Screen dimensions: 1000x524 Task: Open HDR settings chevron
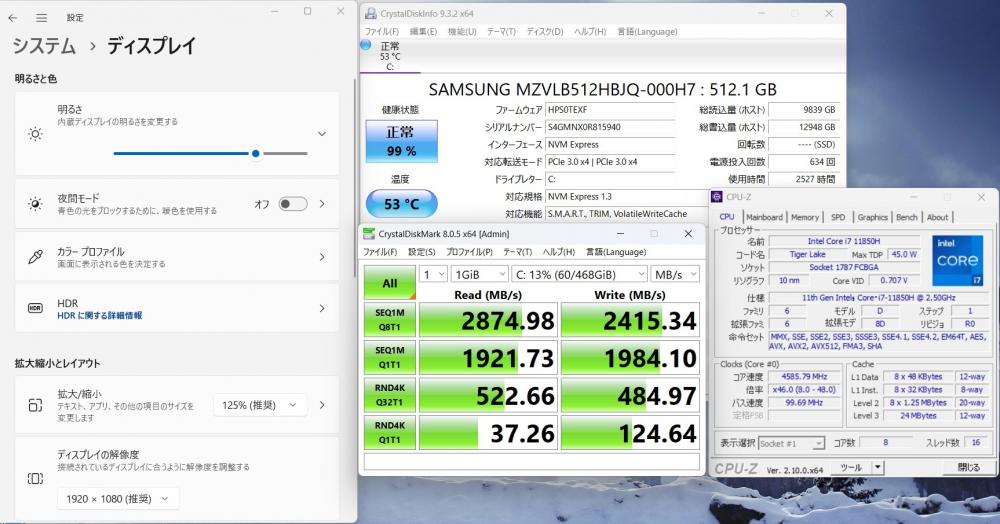tap(322, 309)
